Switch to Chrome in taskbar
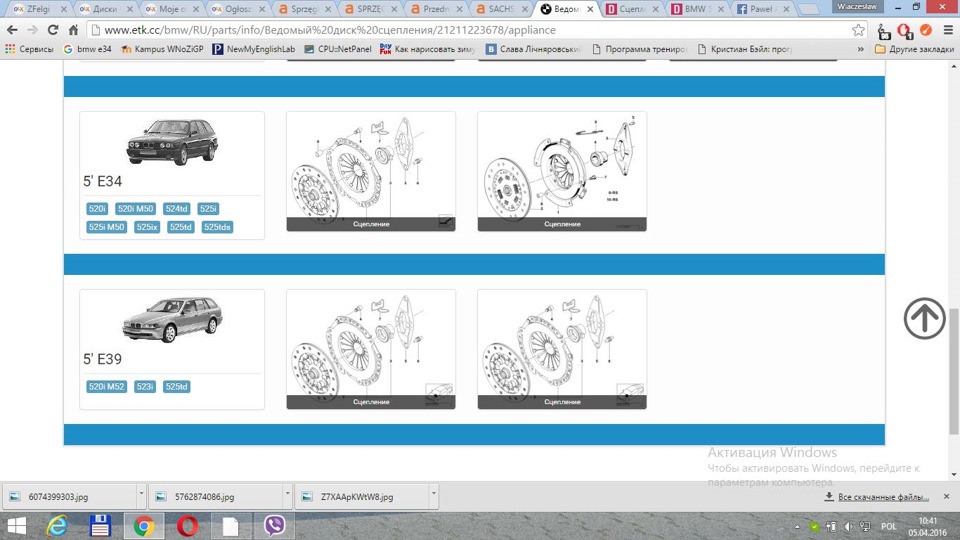This screenshot has width=960, height=540. click(x=144, y=526)
